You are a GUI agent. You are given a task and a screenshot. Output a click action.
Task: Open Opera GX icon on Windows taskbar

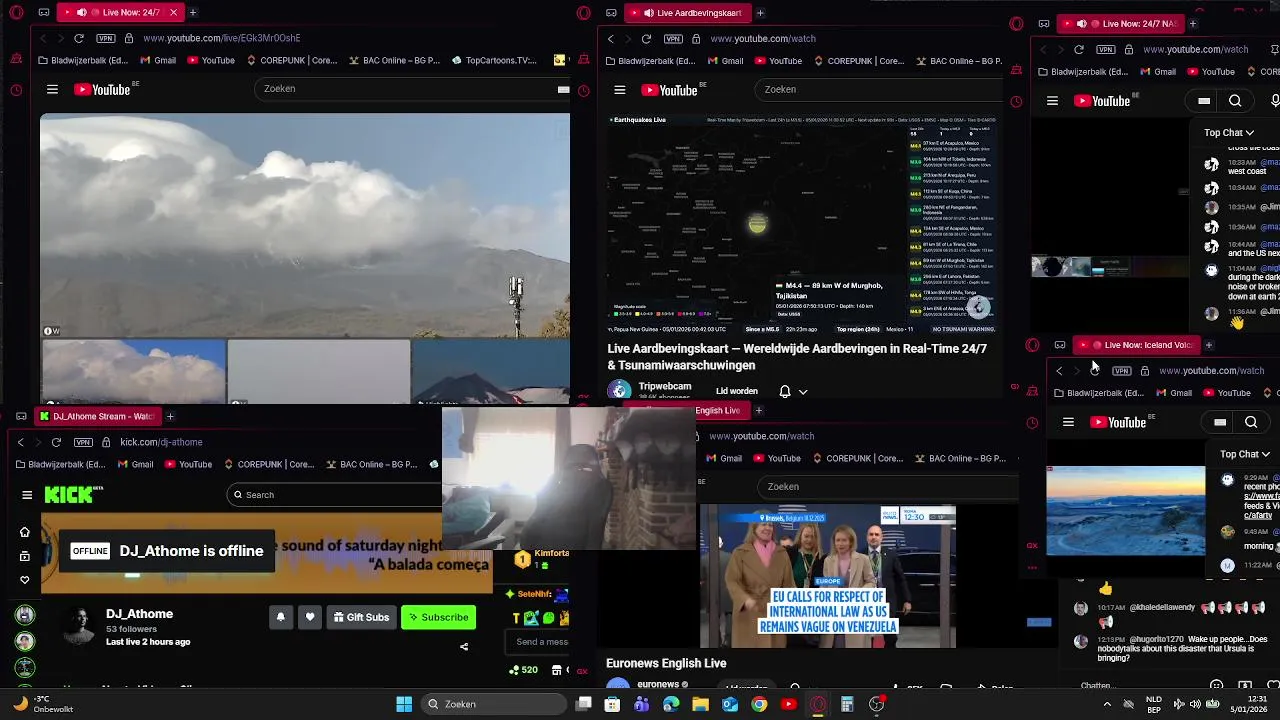(x=818, y=704)
